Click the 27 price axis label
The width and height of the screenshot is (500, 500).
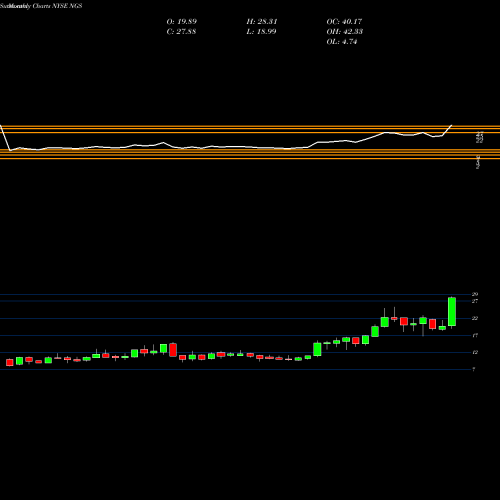tap(475, 301)
